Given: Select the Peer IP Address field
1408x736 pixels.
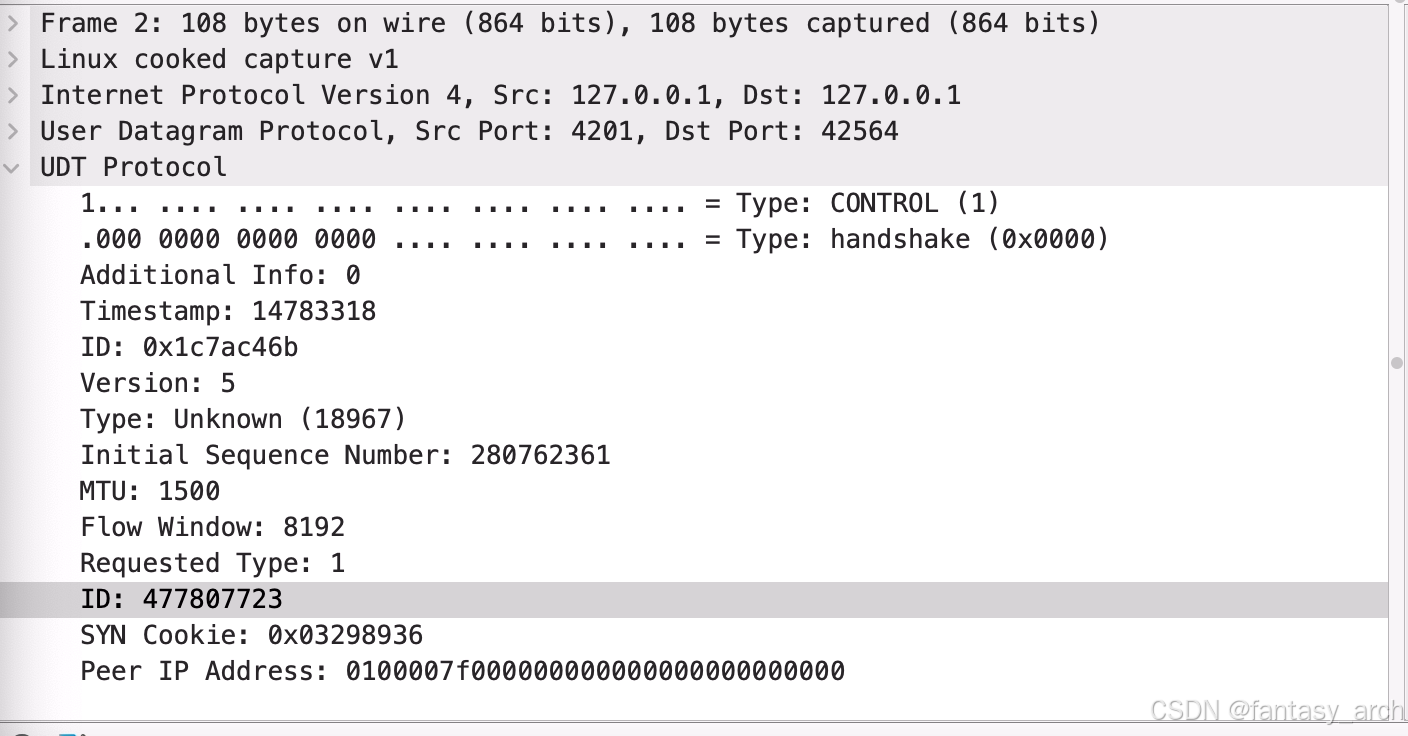Looking at the screenshot, I should 462,670.
